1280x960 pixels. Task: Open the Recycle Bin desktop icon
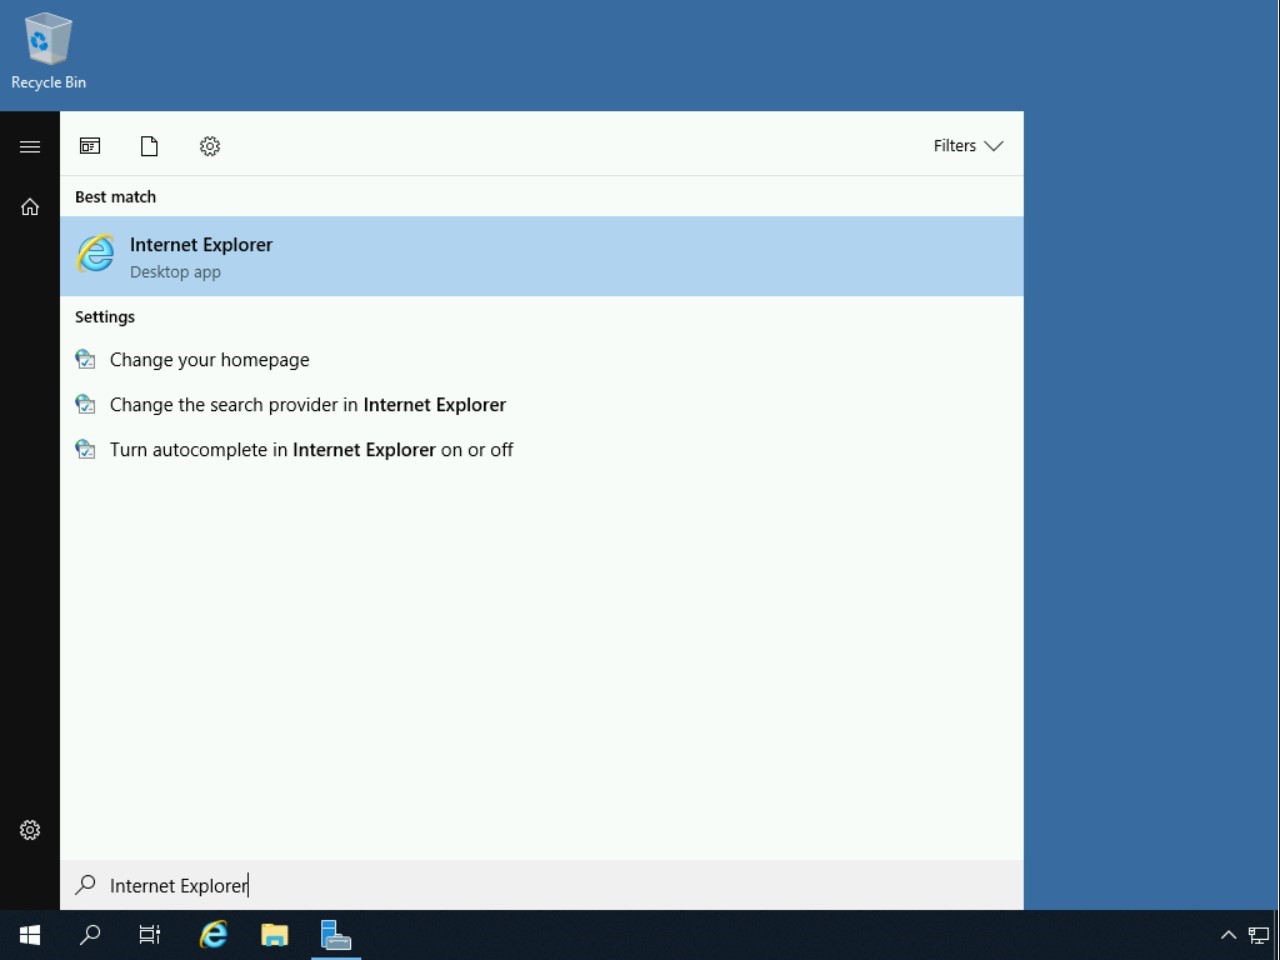coord(48,50)
